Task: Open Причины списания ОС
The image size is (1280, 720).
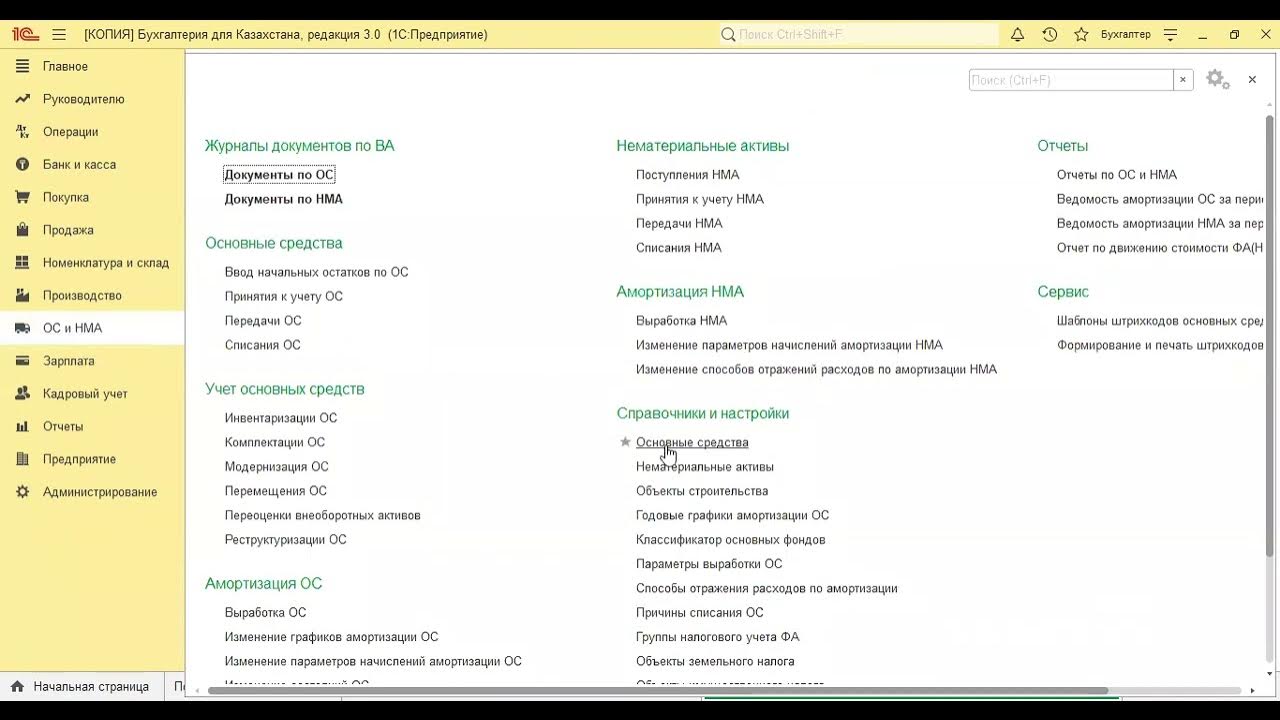Action: tap(699, 612)
